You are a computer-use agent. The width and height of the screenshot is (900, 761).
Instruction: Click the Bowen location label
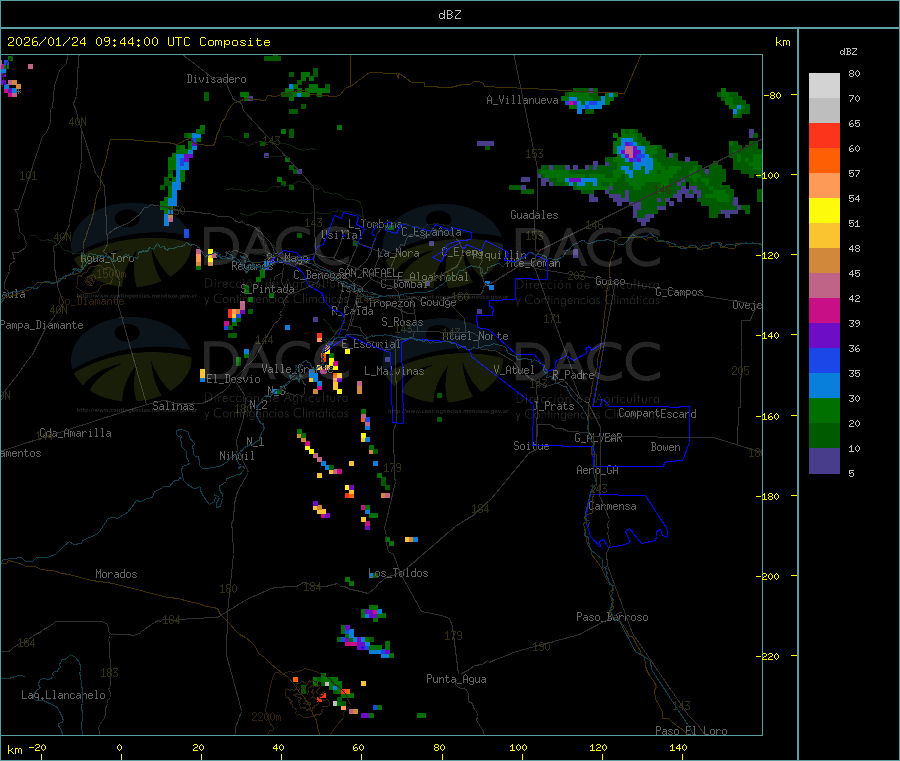[666, 447]
